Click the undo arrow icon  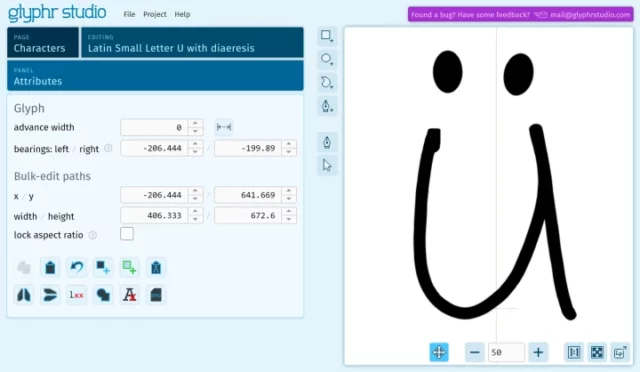point(77,268)
